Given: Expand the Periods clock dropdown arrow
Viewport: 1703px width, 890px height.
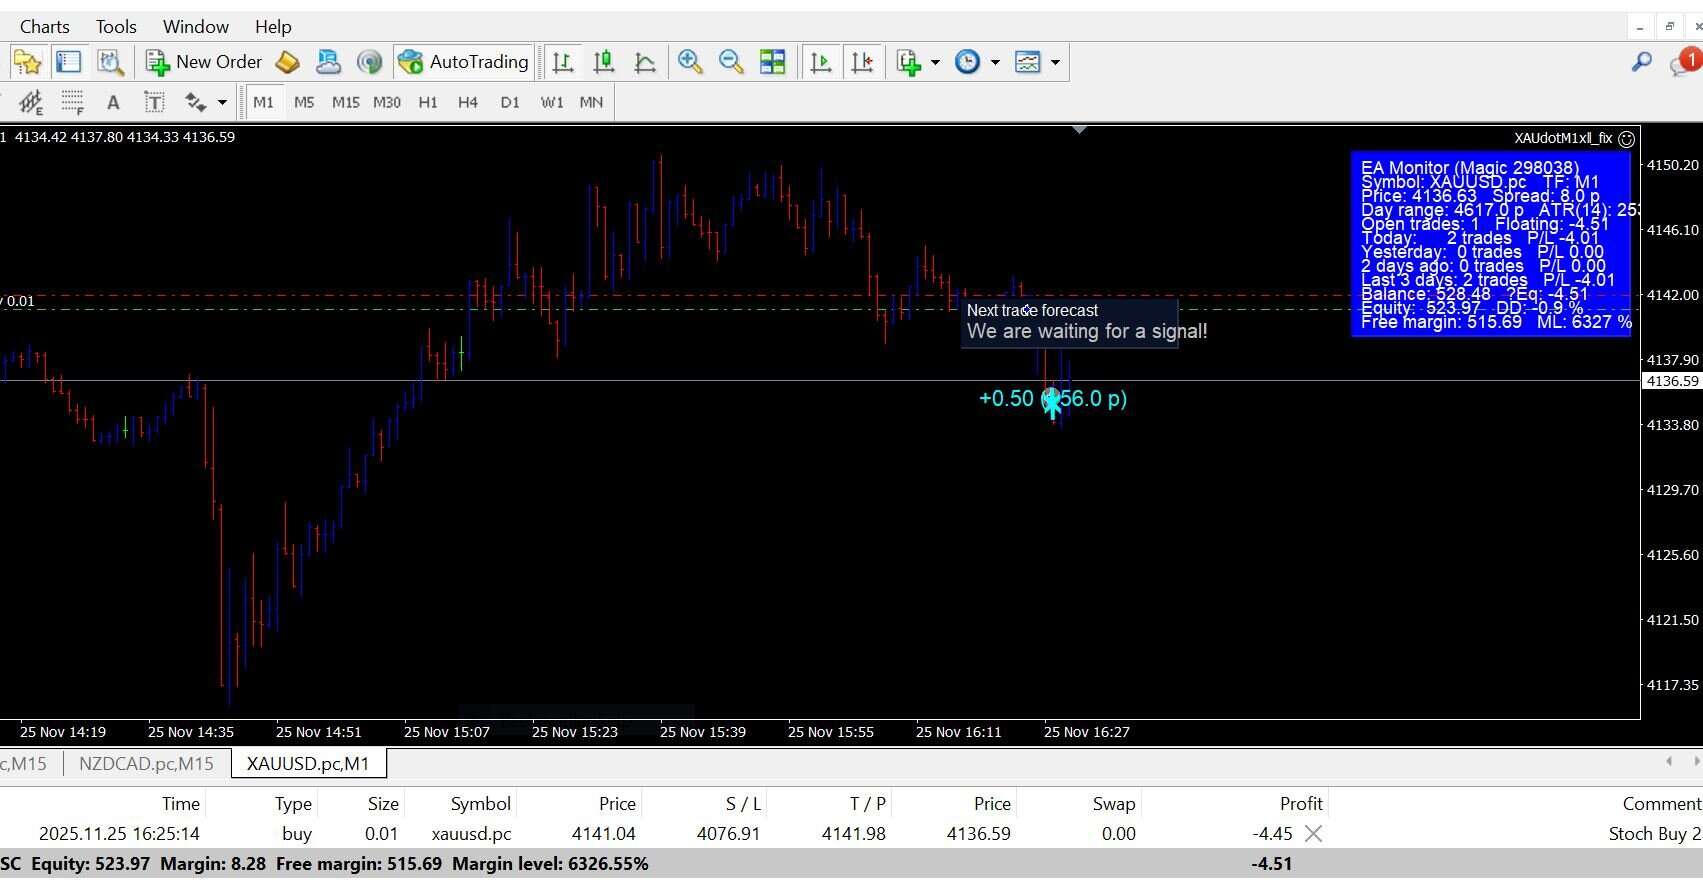Looking at the screenshot, I should (x=995, y=62).
